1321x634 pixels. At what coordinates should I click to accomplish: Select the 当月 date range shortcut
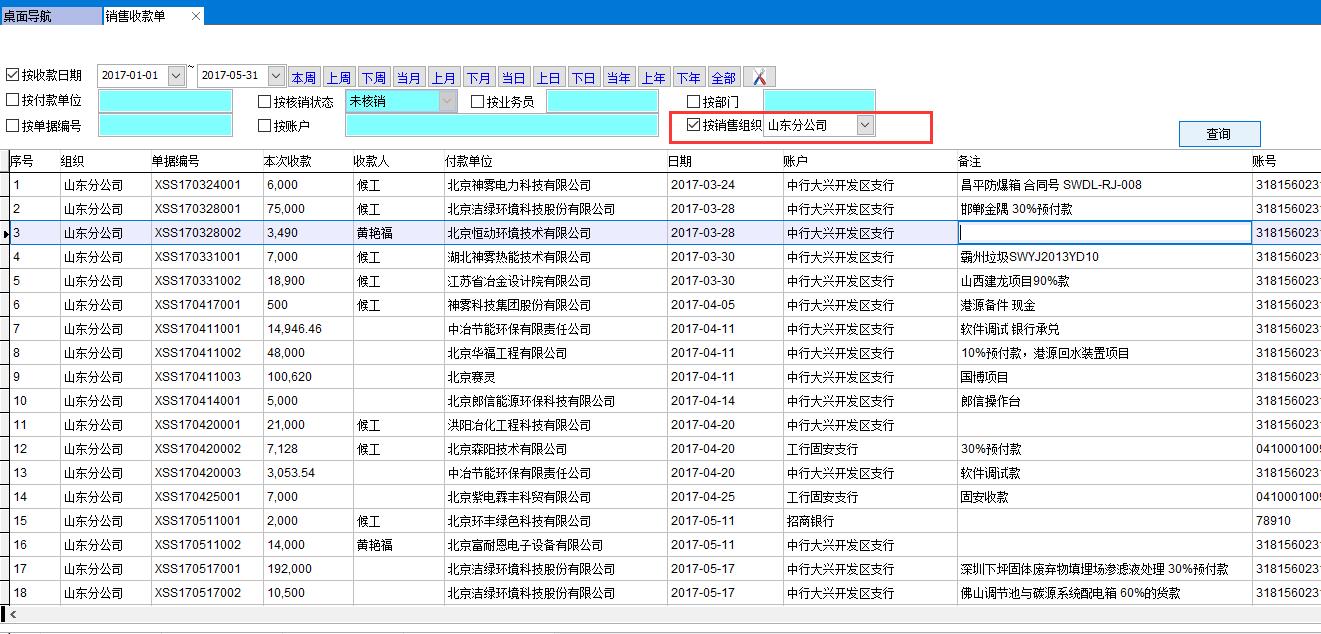tap(408, 76)
